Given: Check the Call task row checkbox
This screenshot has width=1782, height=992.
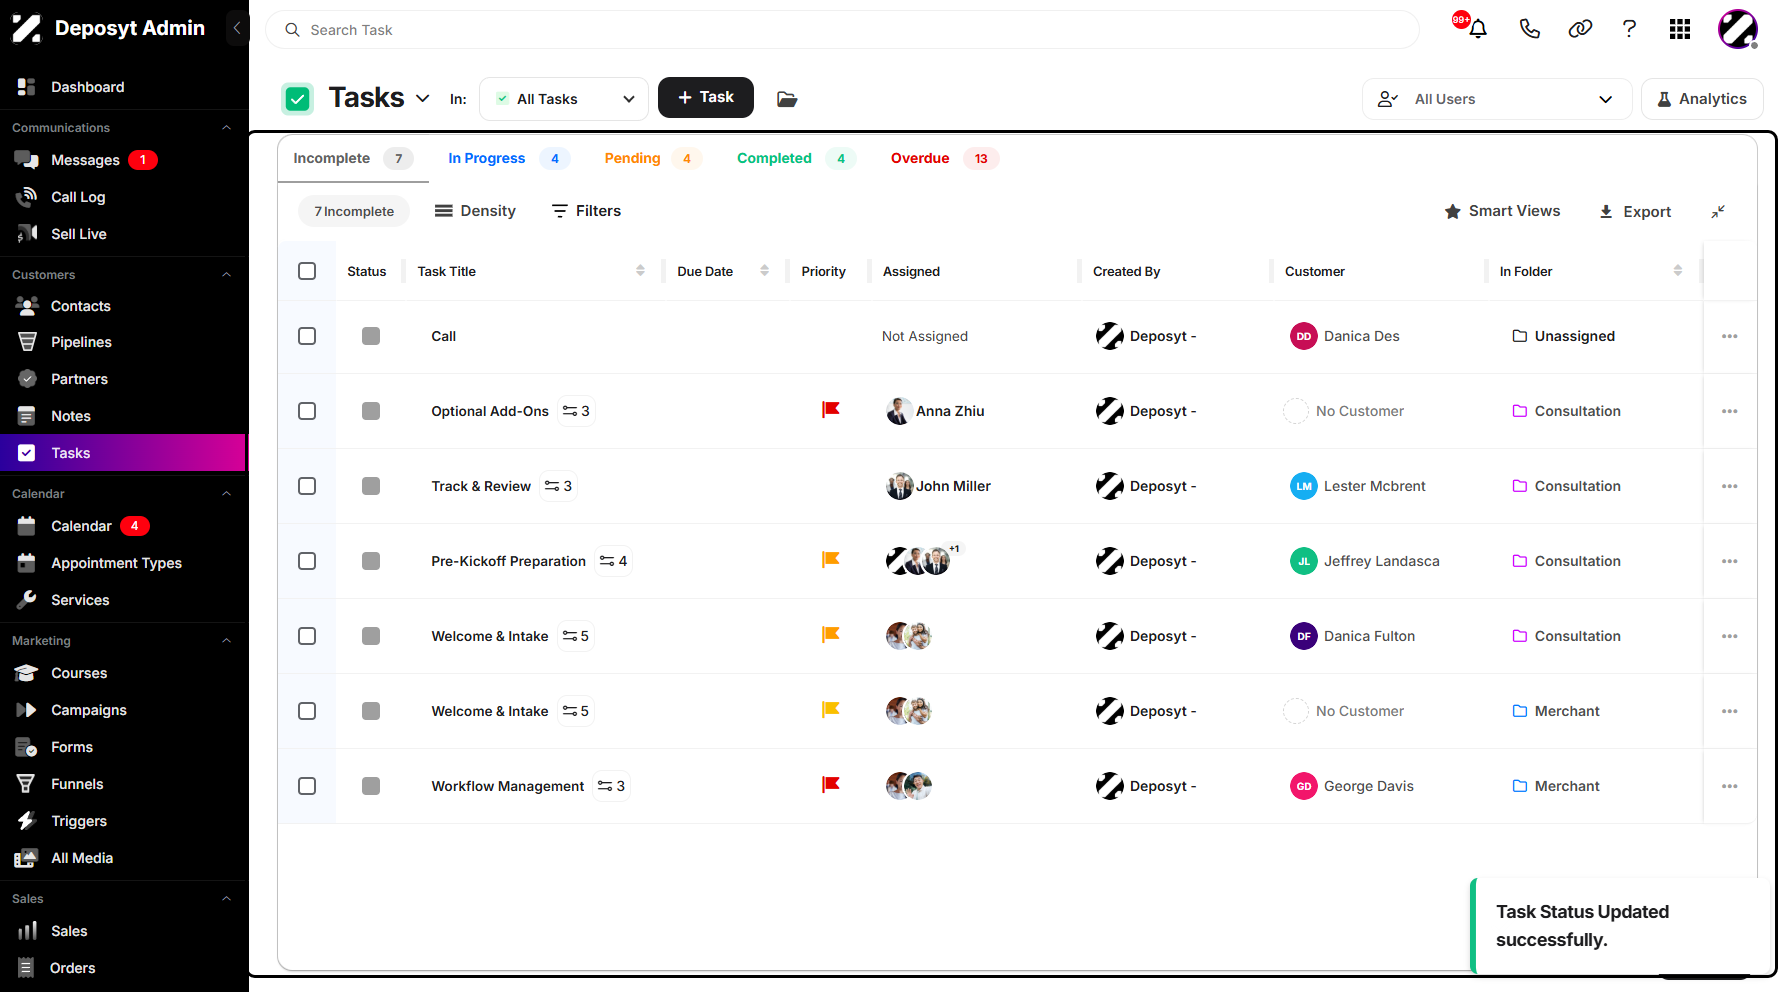Looking at the screenshot, I should (x=307, y=336).
